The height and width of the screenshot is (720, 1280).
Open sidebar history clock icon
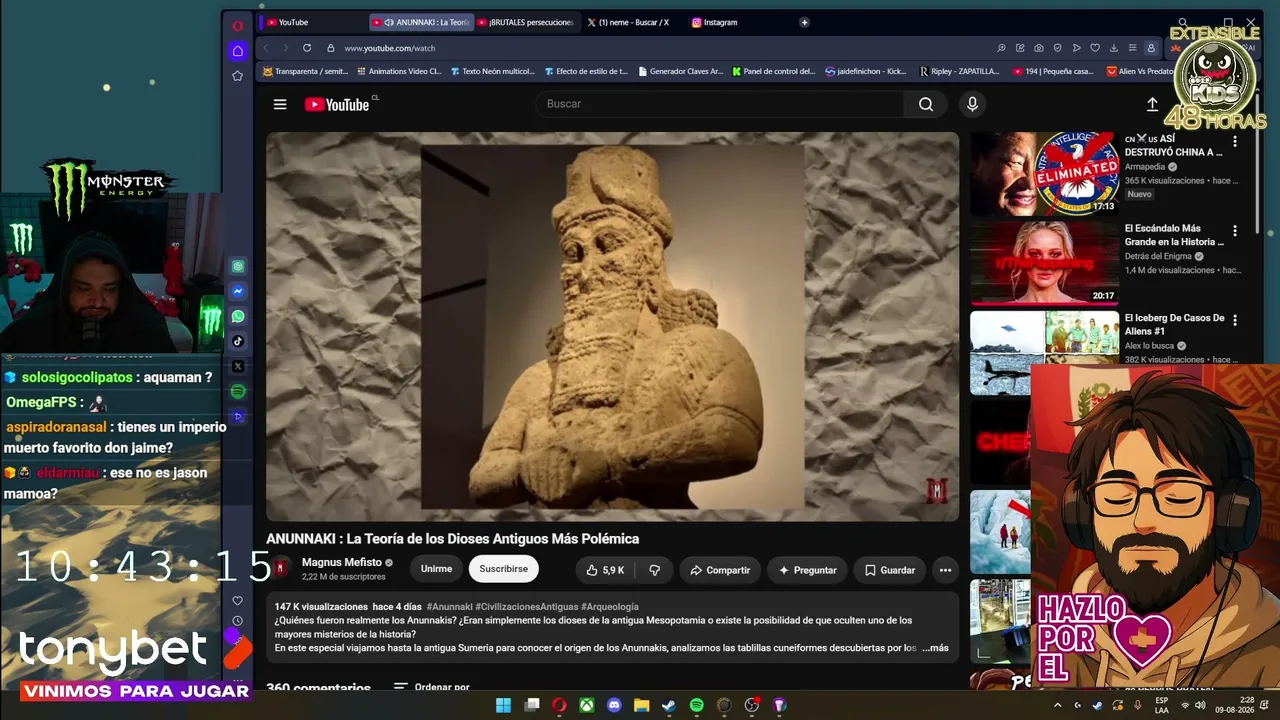(237, 621)
